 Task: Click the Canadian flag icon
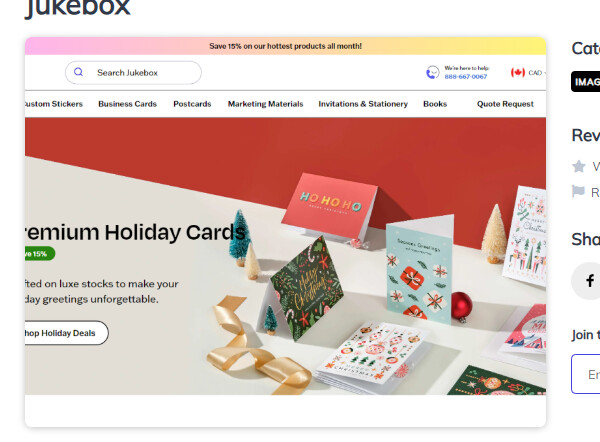click(x=518, y=72)
